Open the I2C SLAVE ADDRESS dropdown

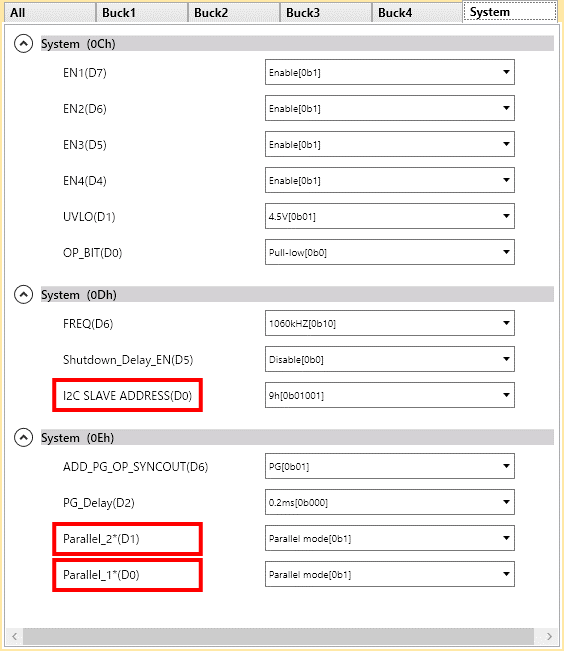(x=390, y=395)
